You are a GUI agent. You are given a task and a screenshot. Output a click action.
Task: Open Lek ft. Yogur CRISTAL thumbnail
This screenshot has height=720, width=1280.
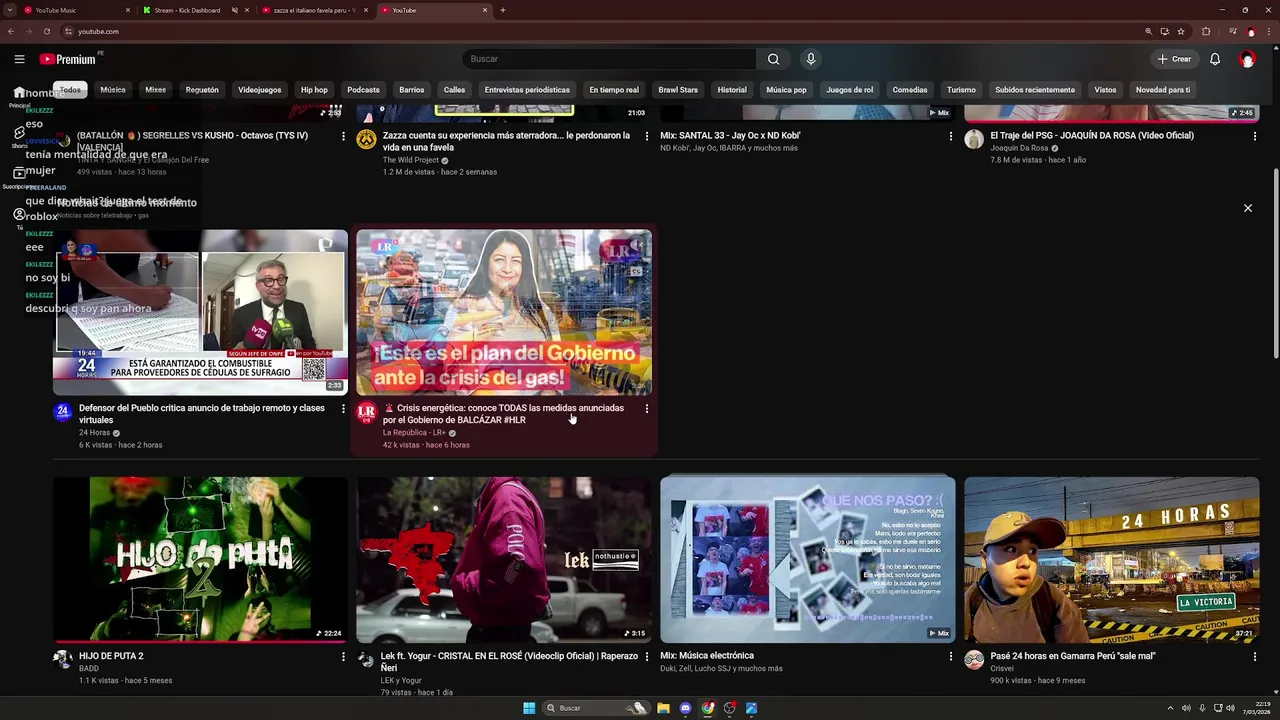[504, 559]
